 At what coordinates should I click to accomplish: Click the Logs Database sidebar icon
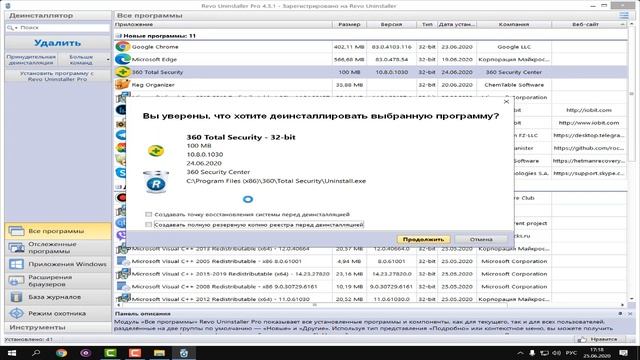click(x=16, y=297)
